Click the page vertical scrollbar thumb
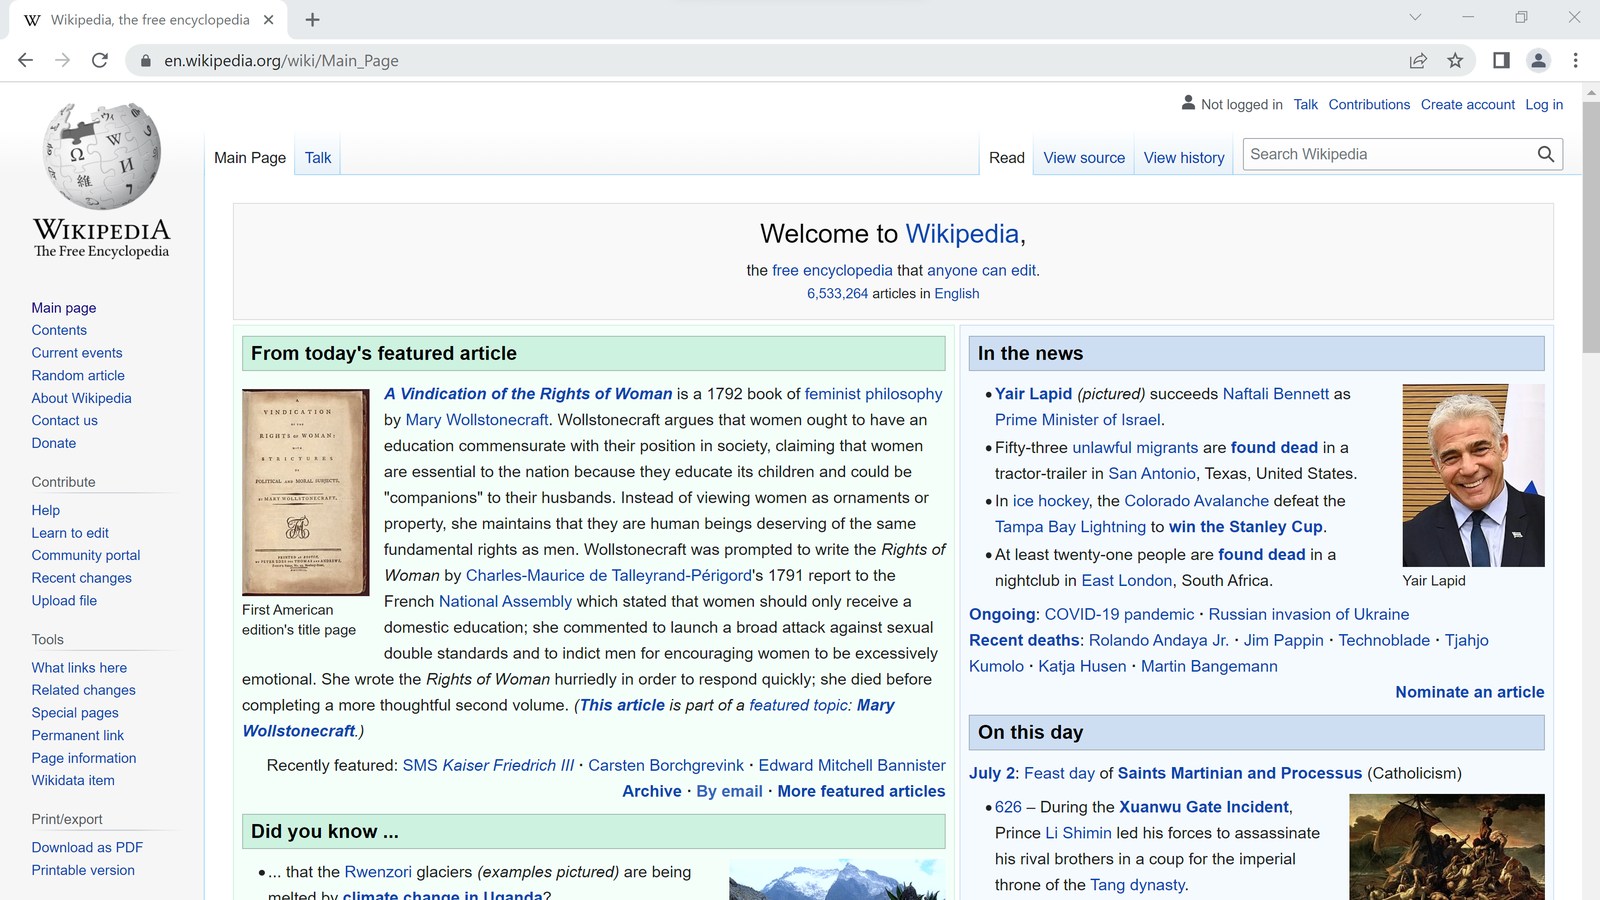The image size is (1600, 900). (x=1591, y=226)
